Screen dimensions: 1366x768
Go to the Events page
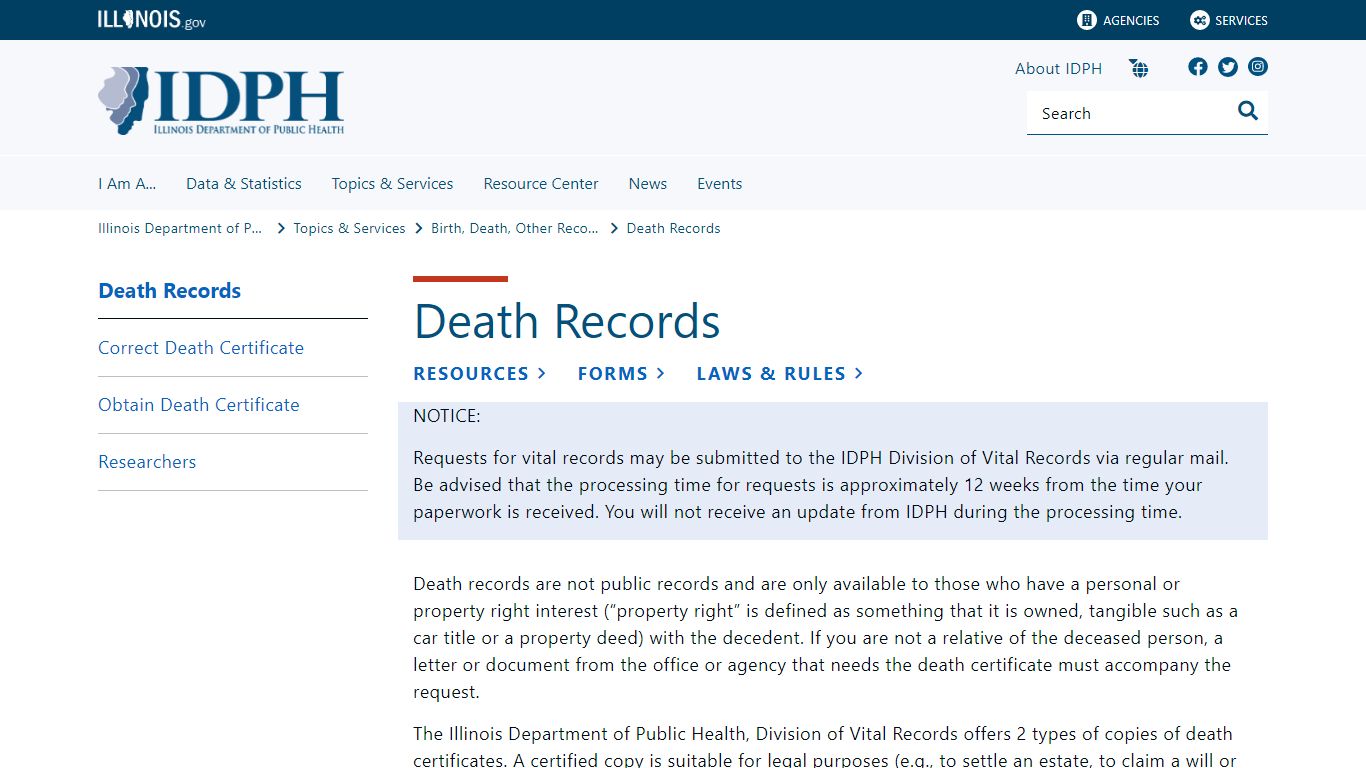(720, 184)
